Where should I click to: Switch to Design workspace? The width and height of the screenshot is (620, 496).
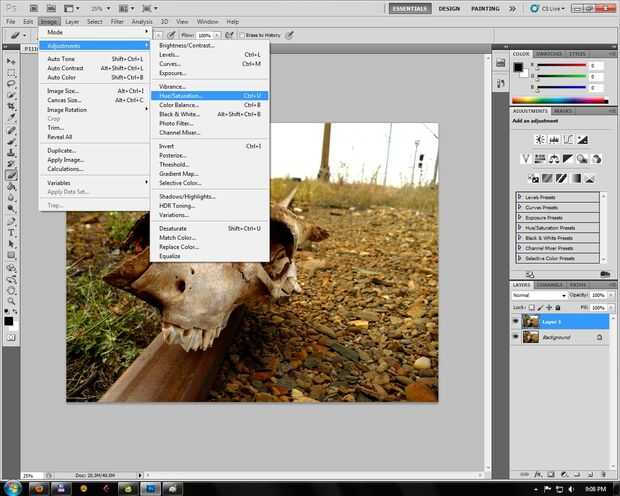(x=449, y=9)
